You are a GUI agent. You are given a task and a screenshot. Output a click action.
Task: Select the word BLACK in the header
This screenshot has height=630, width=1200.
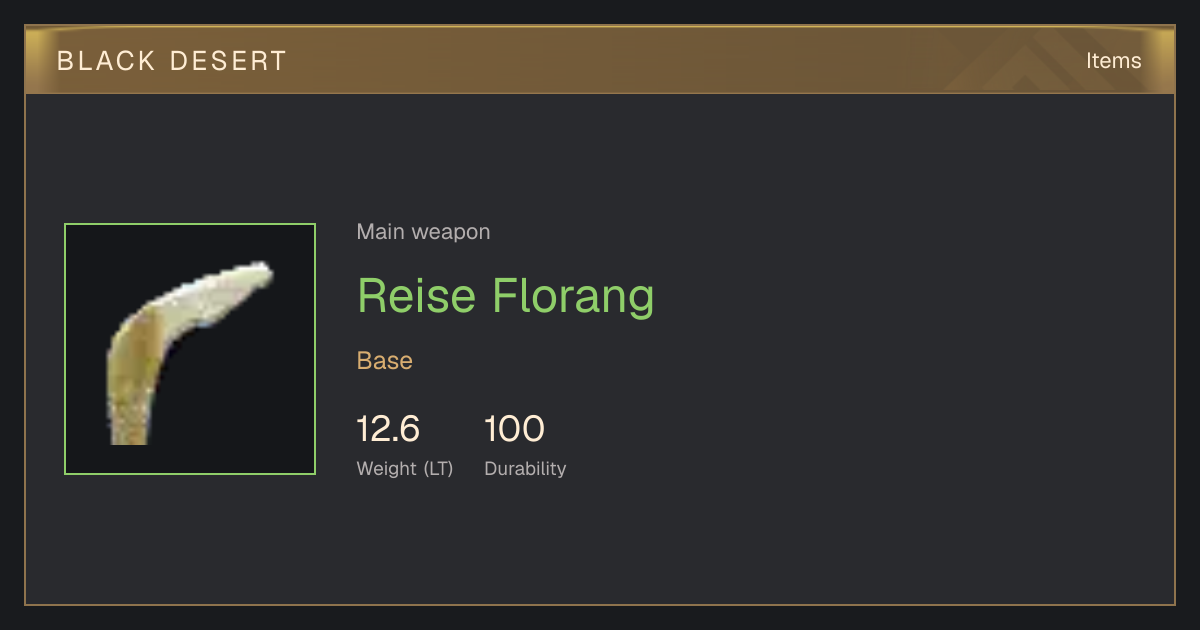pyautogui.click(x=107, y=61)
